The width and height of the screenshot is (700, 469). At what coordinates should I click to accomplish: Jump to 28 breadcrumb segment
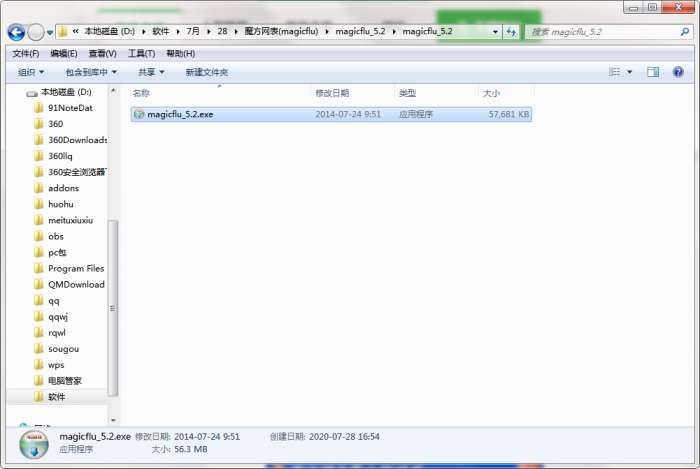click(x=222, y=31)
